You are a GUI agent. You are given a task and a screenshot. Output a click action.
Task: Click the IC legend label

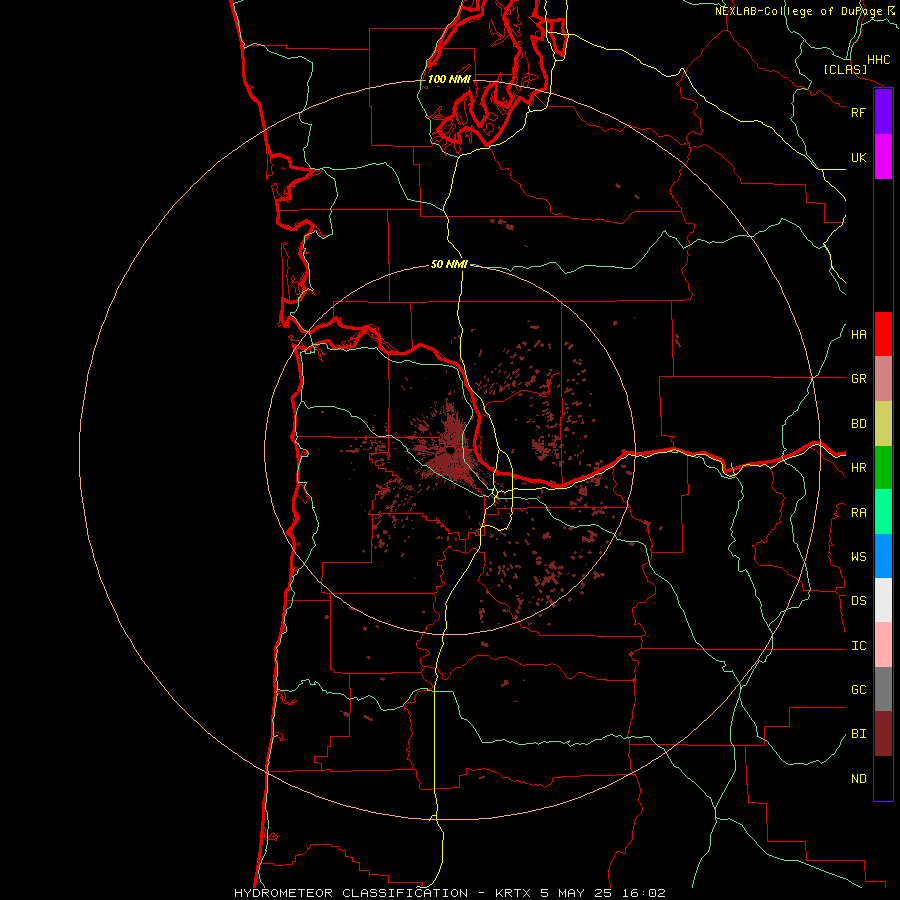(x=858, y=646)
